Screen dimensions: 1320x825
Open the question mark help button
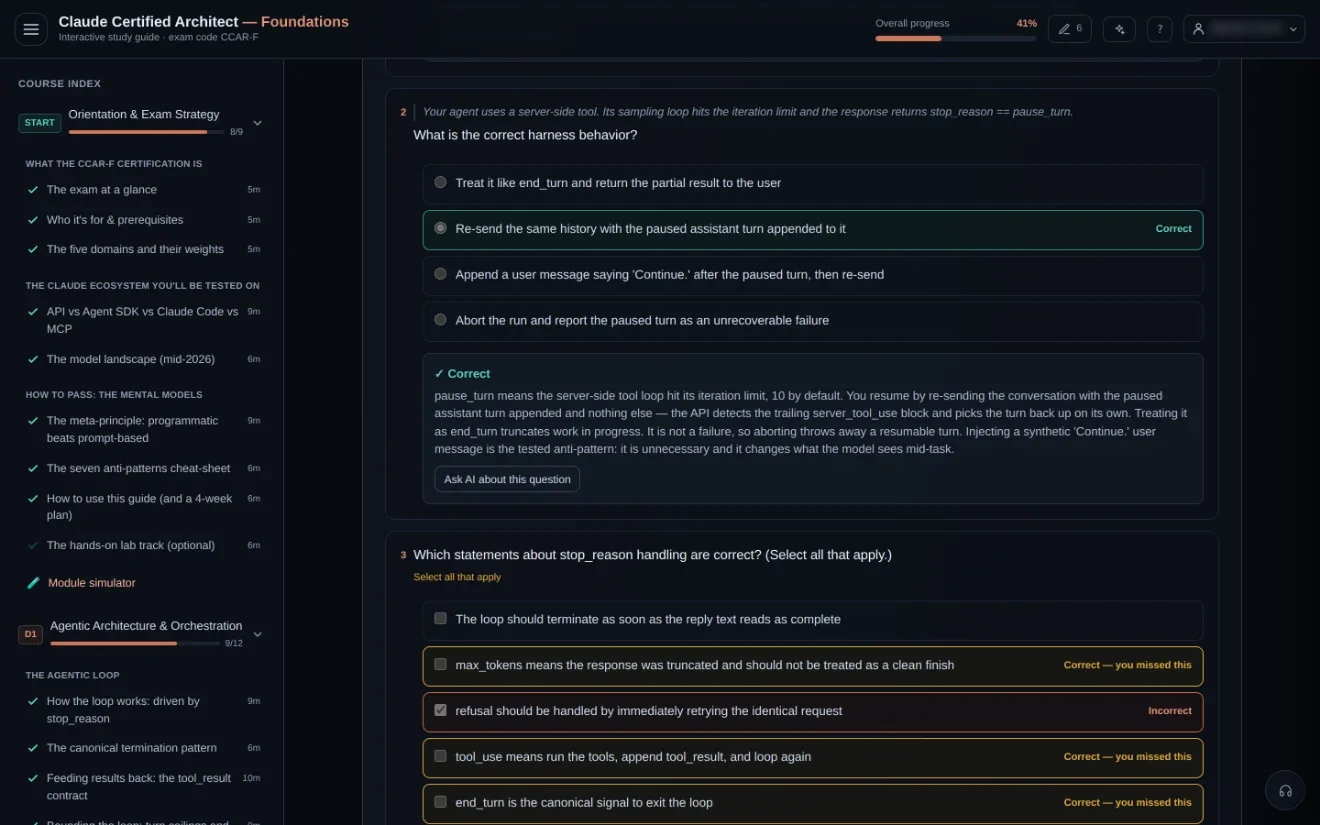click(x=1160, y=29)
